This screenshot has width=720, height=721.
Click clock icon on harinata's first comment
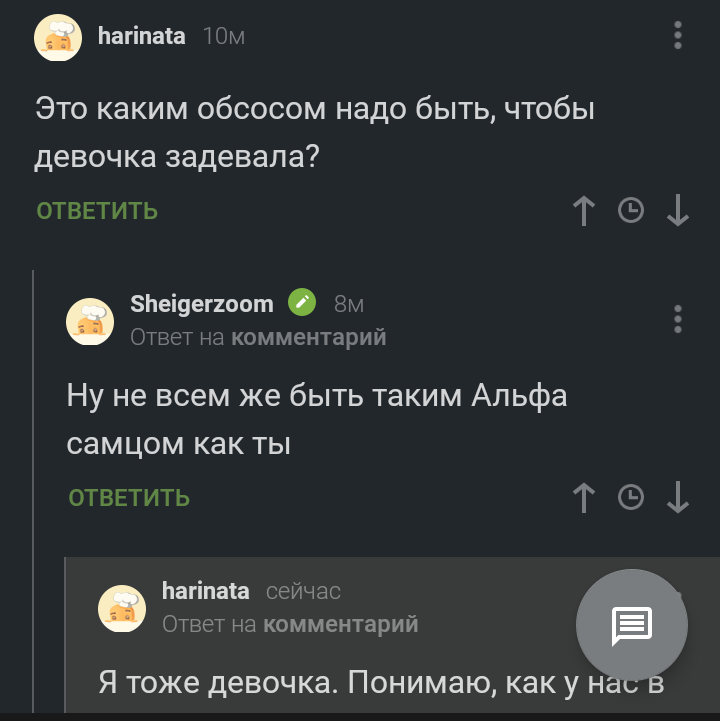coord(631,210)
